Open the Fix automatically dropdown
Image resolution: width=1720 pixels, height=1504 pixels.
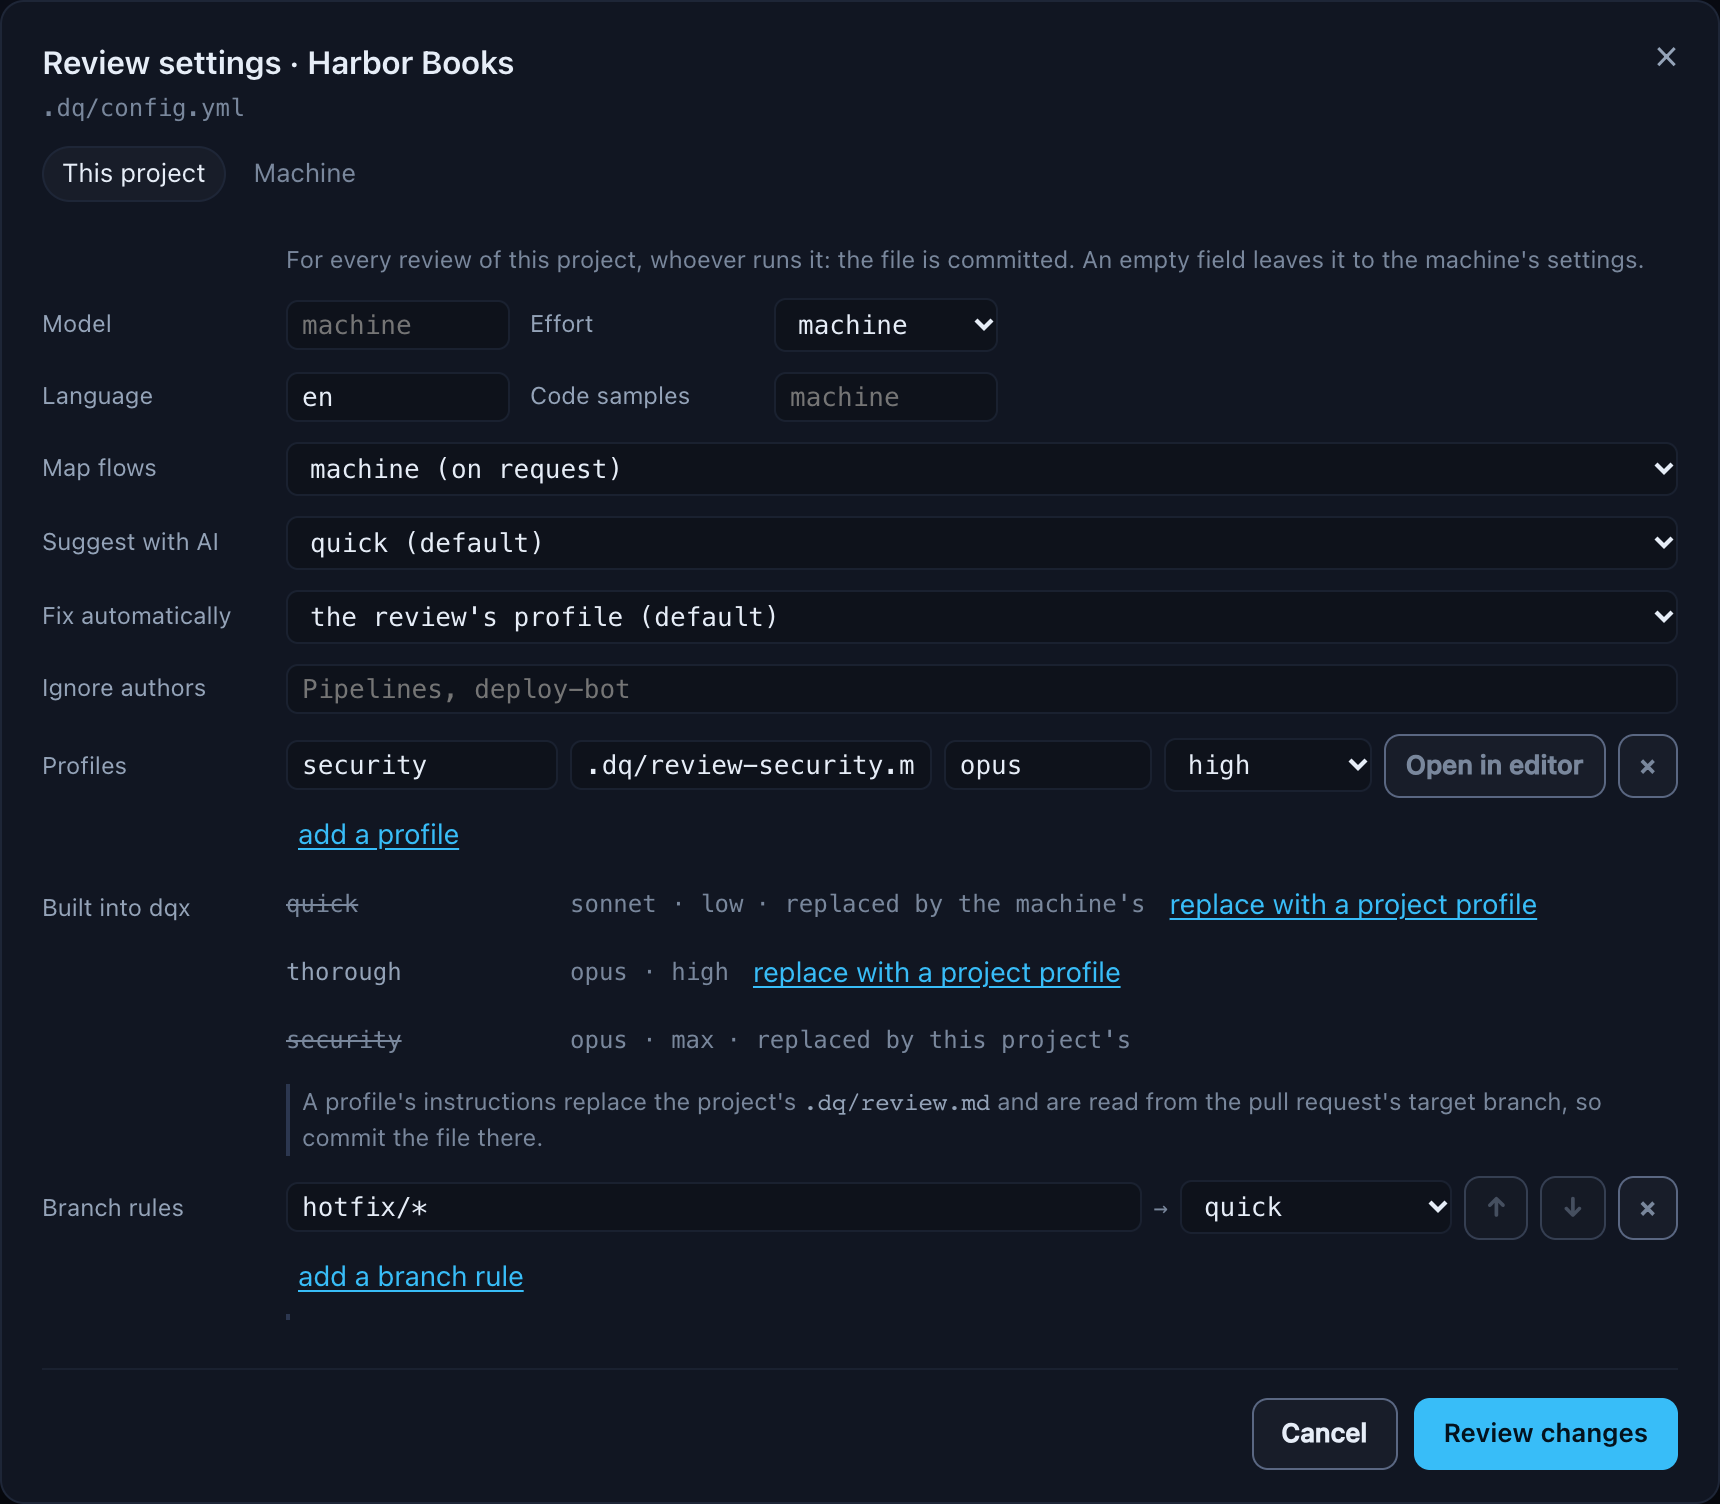tap(981, 617)
